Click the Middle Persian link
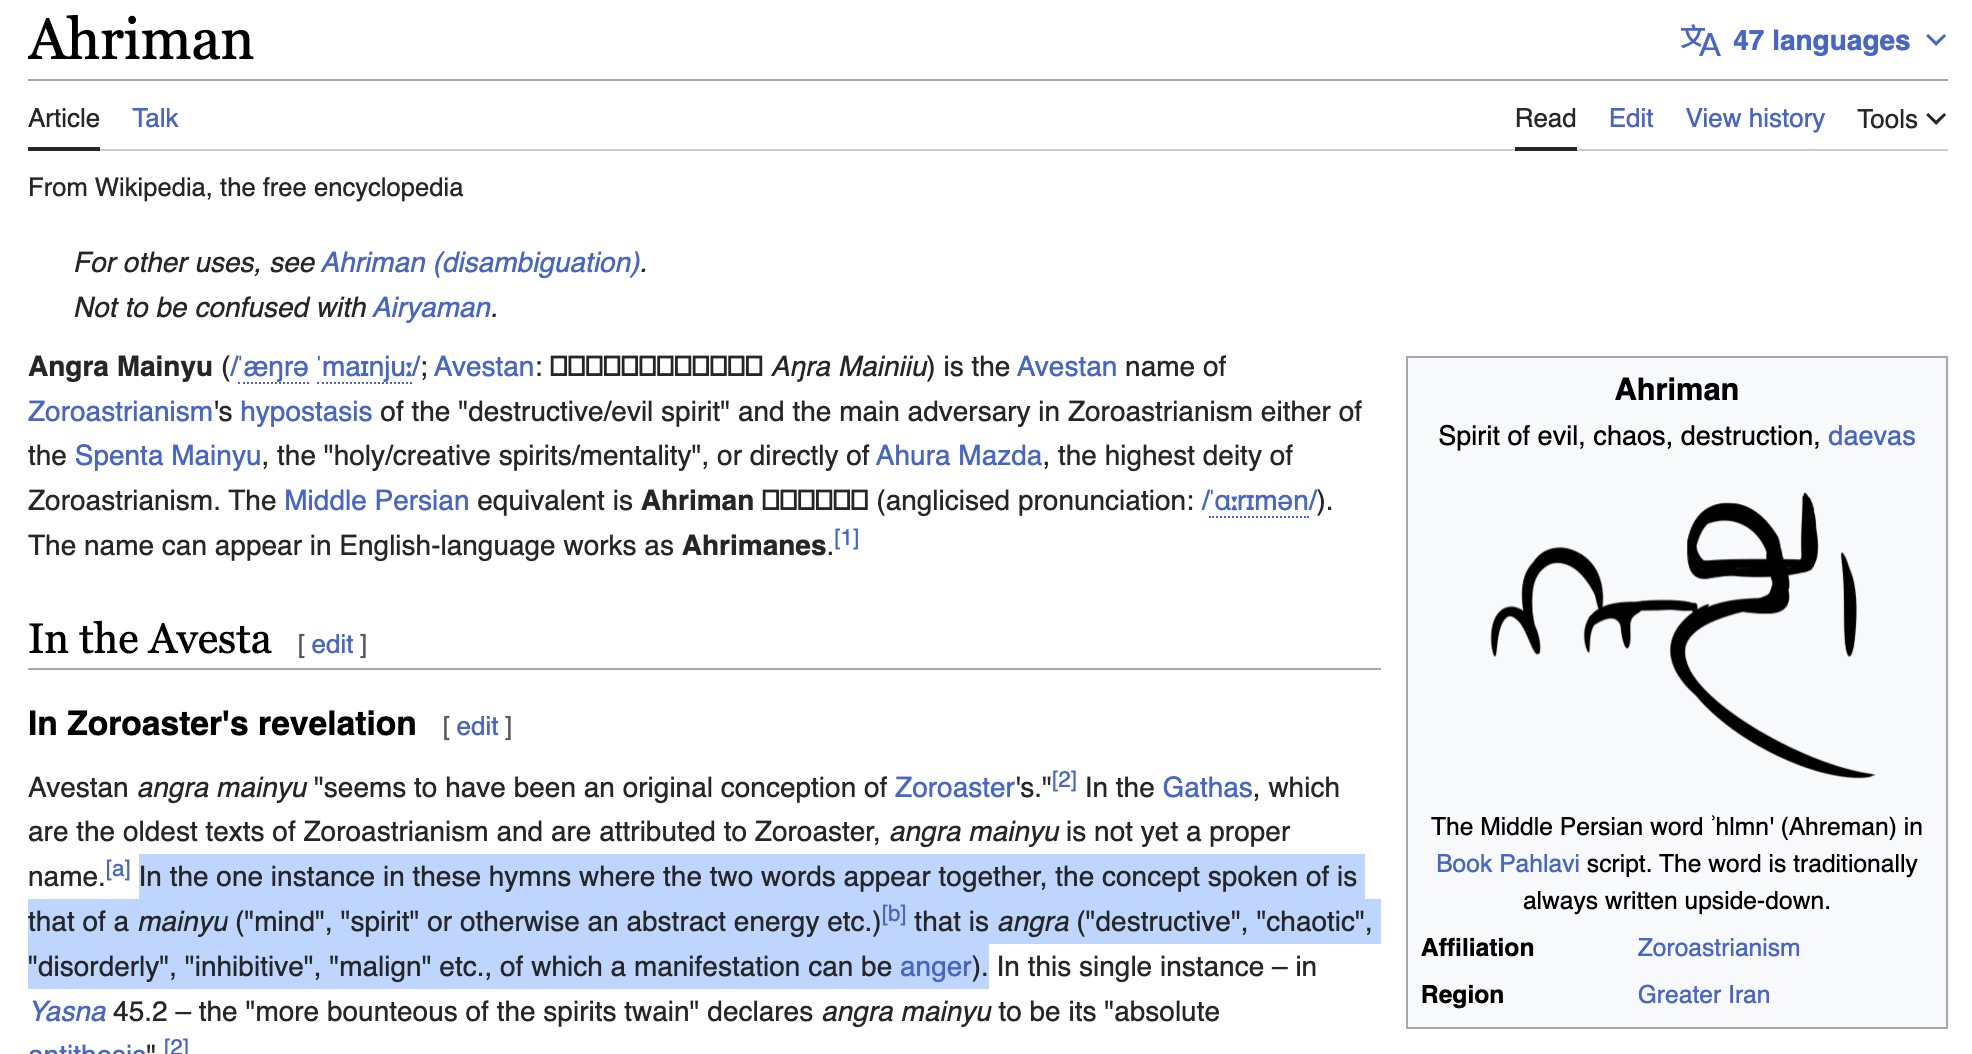 coord(377,500)
